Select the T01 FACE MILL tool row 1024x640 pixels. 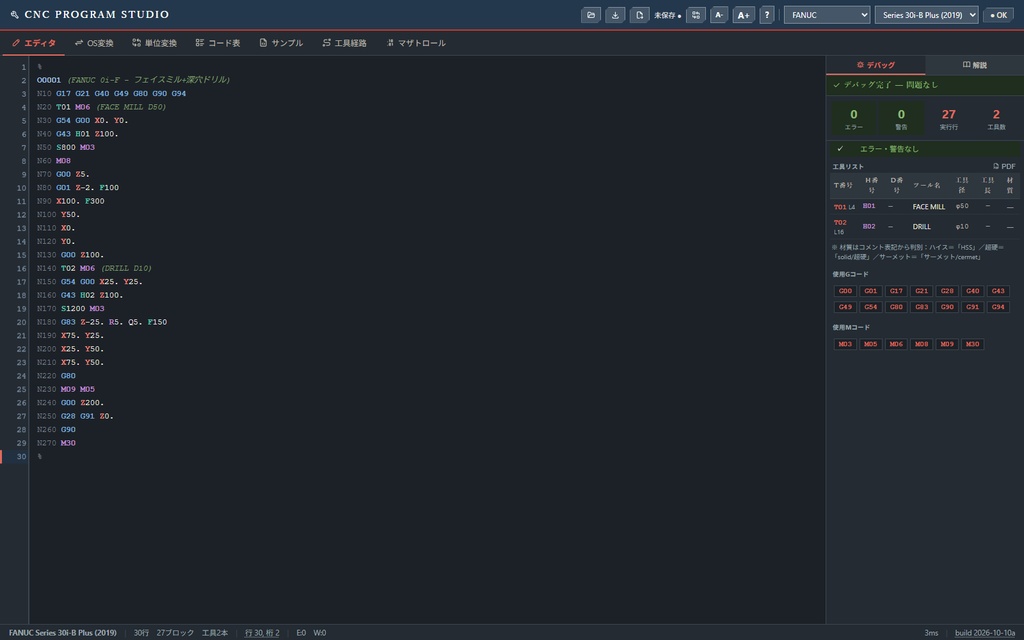point(924,206)
